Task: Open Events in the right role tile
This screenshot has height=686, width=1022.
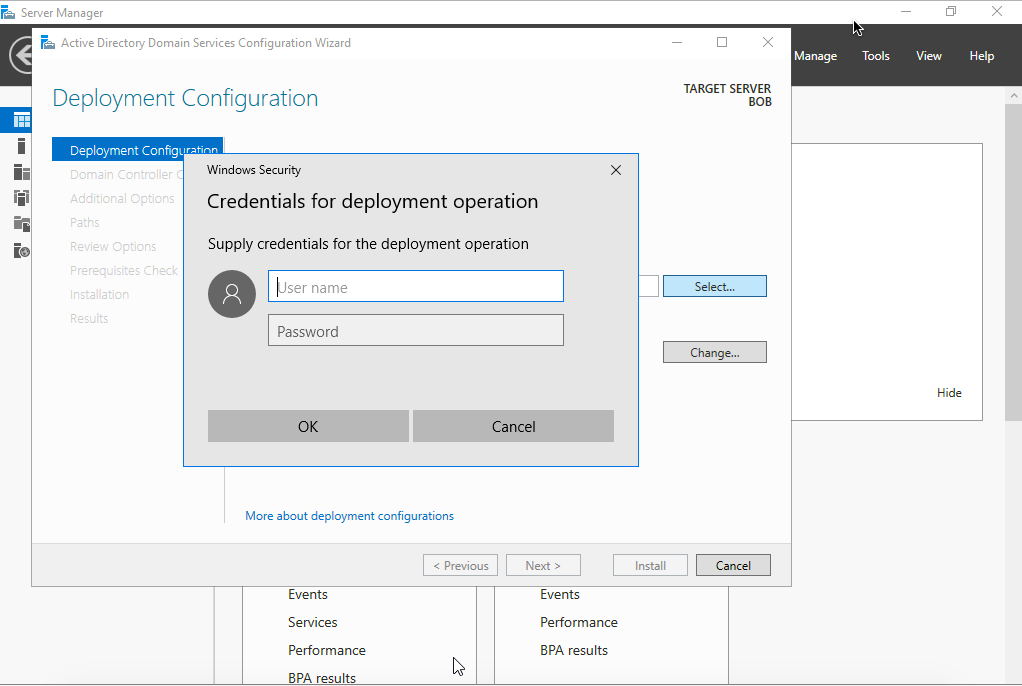Action: 559,594
